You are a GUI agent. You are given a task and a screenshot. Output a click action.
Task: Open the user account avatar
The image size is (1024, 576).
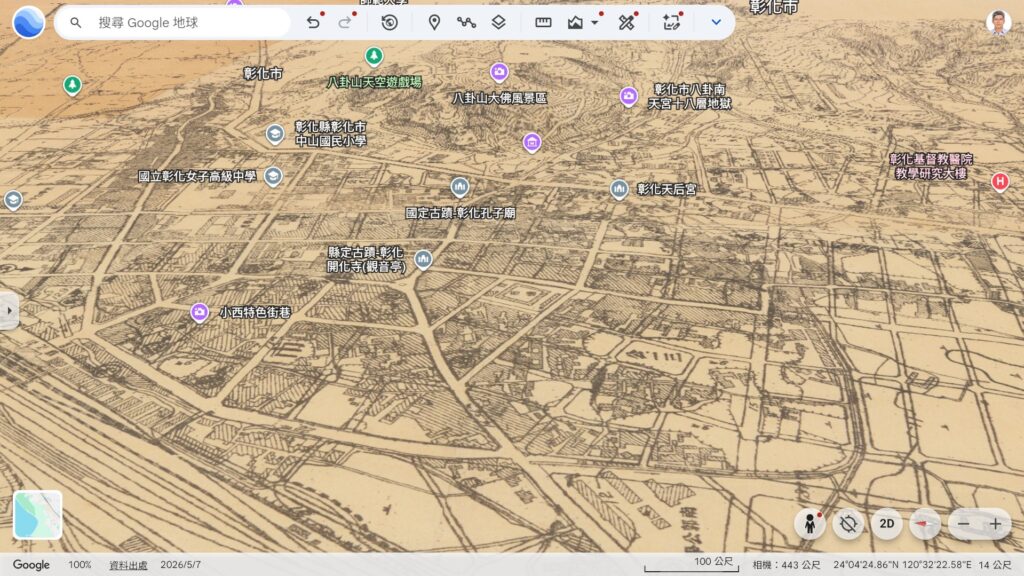pyautogui.click(x=998, y=23)
